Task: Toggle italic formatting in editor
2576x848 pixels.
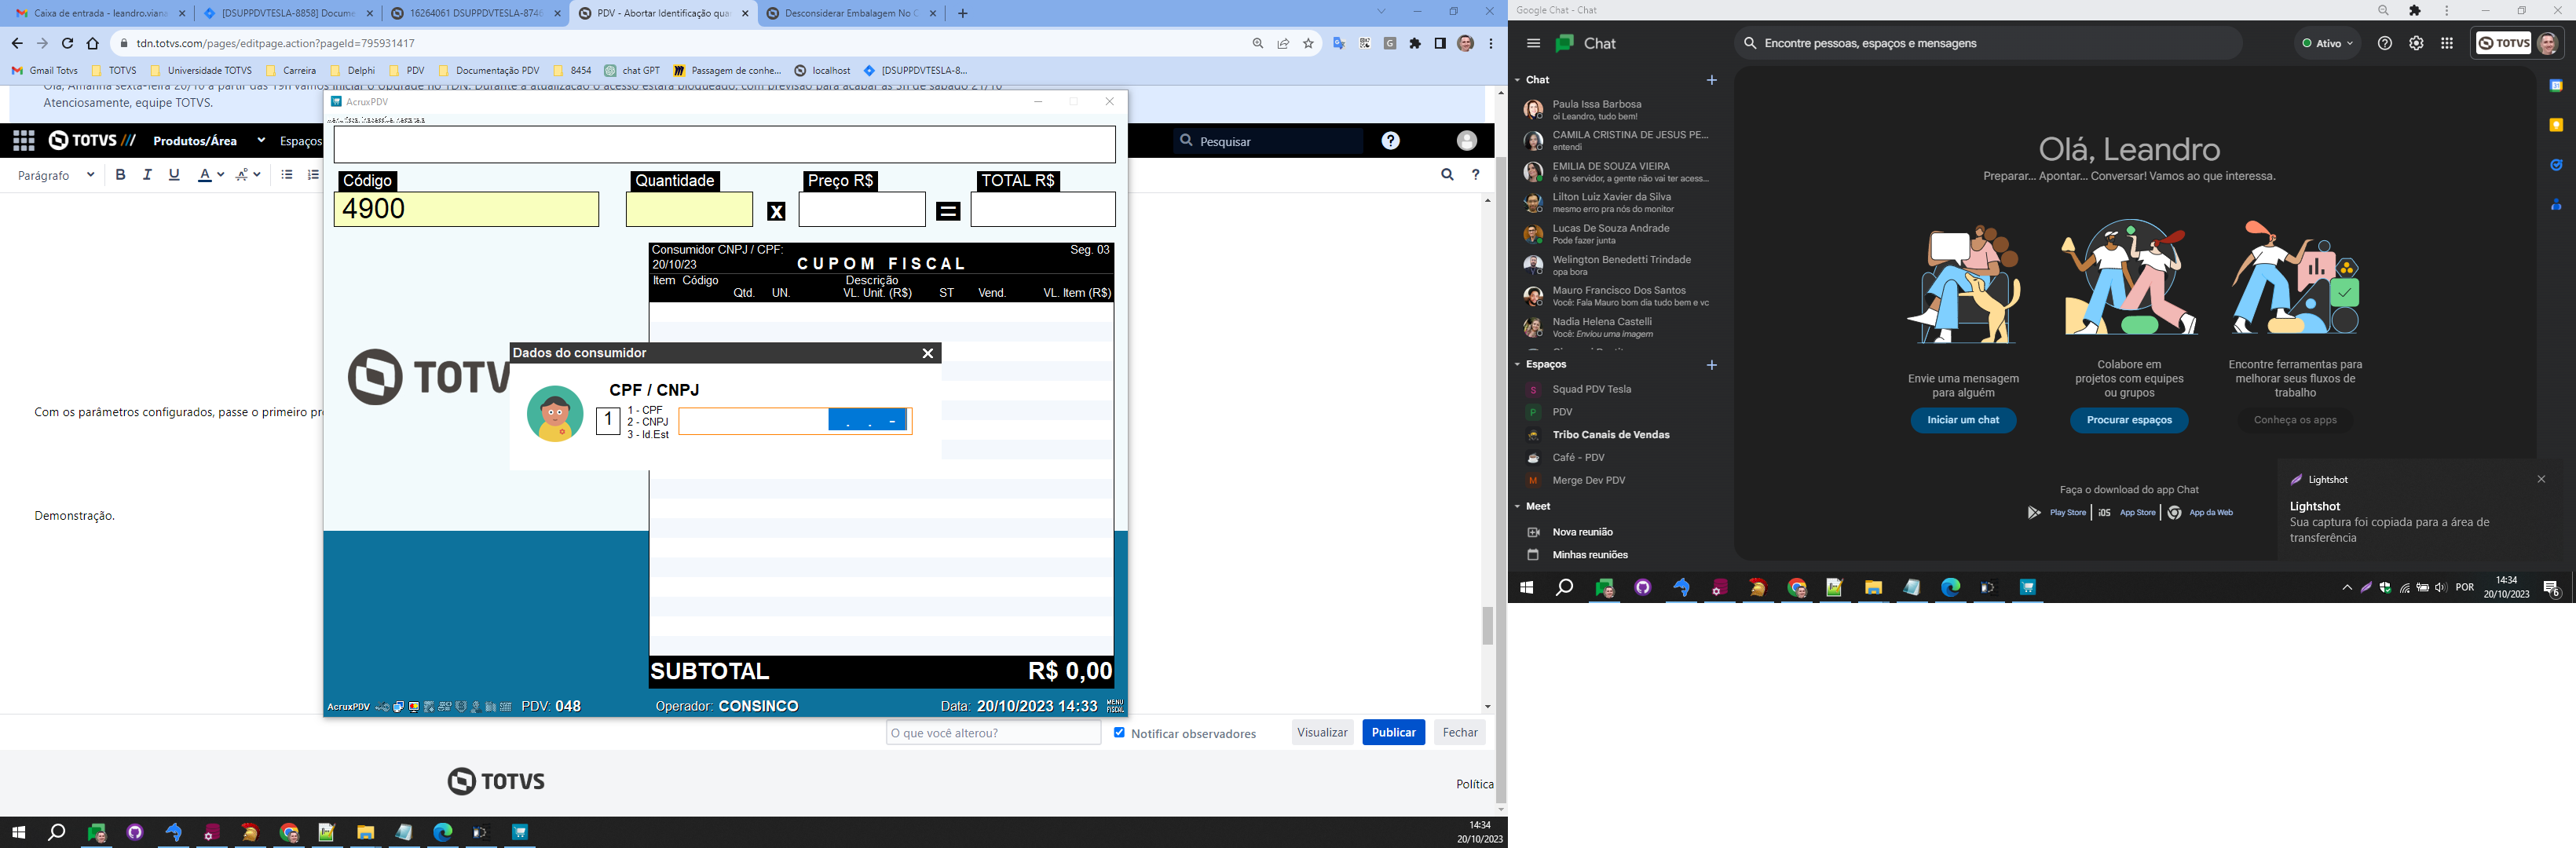Action: click(147, 175)
